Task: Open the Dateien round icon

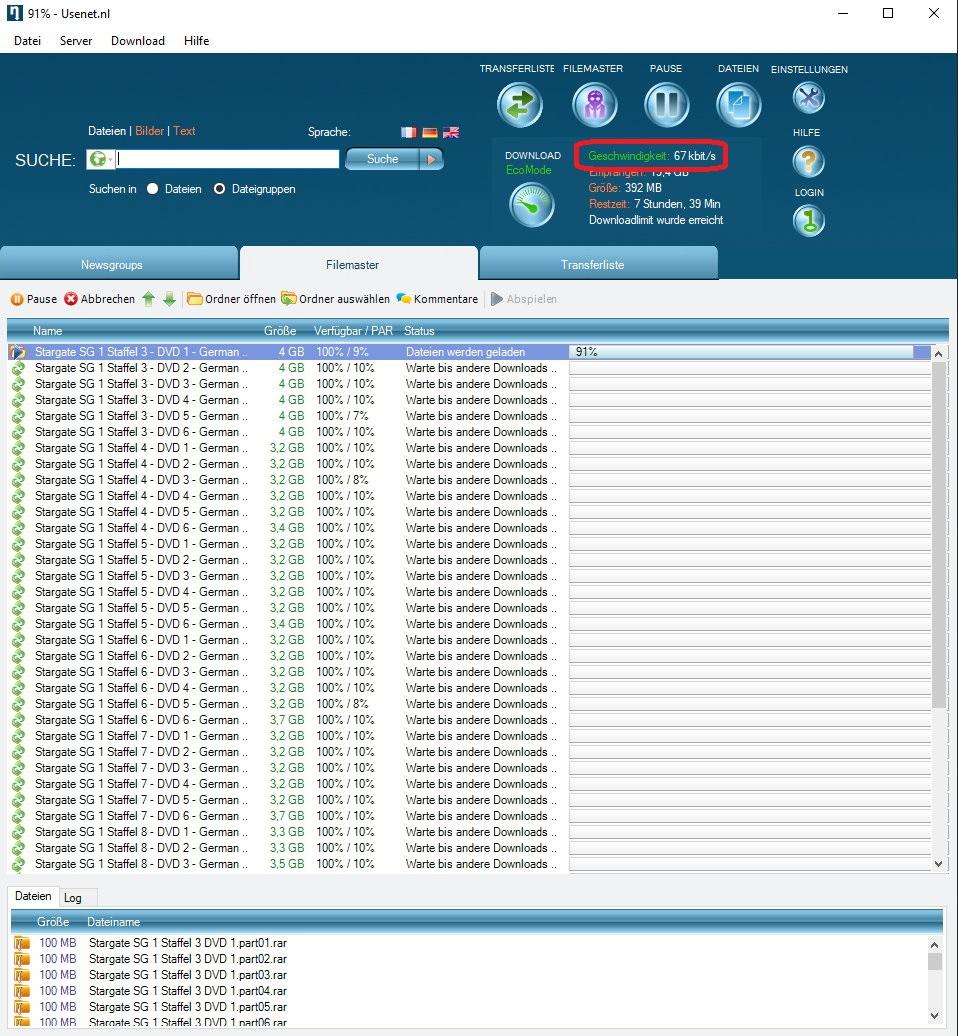Action: coord(738,105)
